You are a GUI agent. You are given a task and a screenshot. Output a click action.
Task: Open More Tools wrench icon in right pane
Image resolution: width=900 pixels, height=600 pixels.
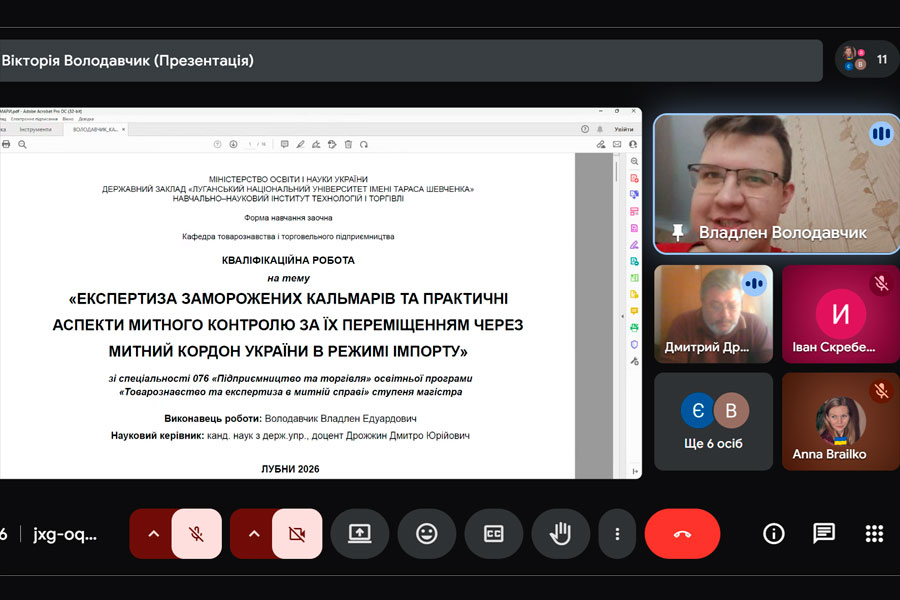[634, 361]
